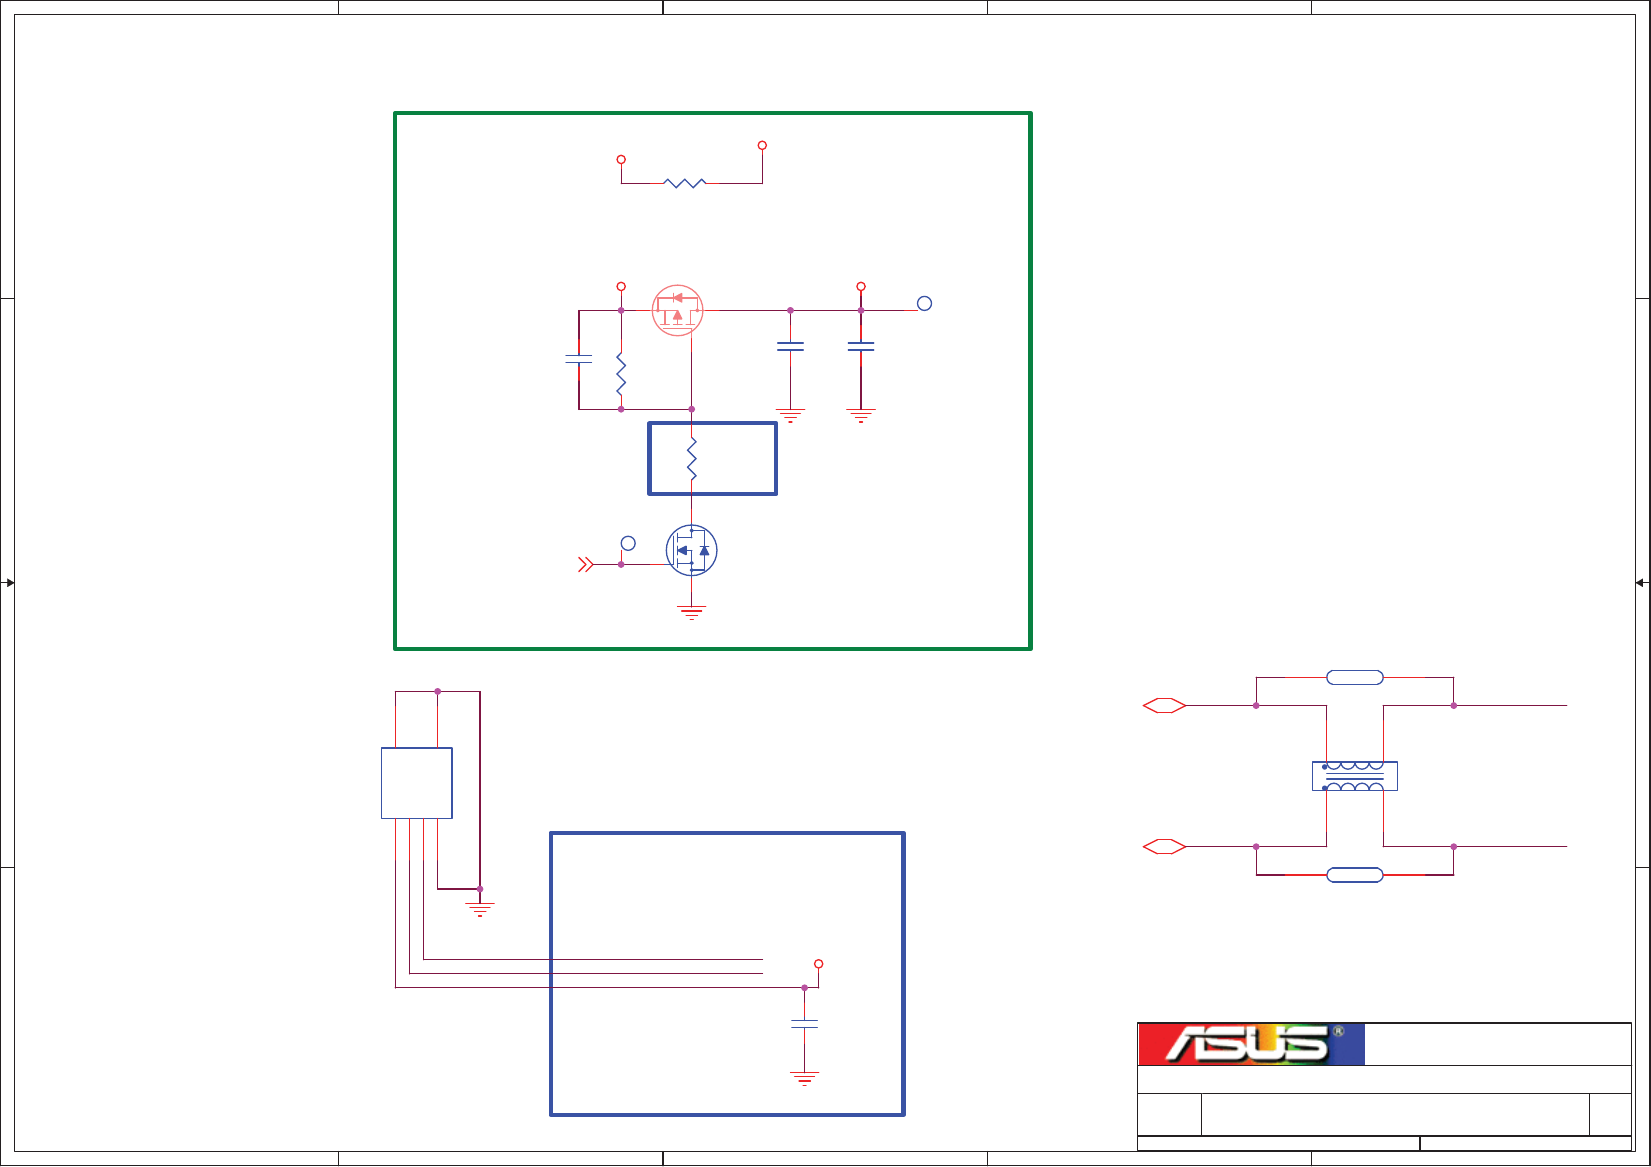The width and height of the screenshot is (1651, 1167).
Task: Select the resistor inside the small blue box
Action: click(x=692, y=459)
